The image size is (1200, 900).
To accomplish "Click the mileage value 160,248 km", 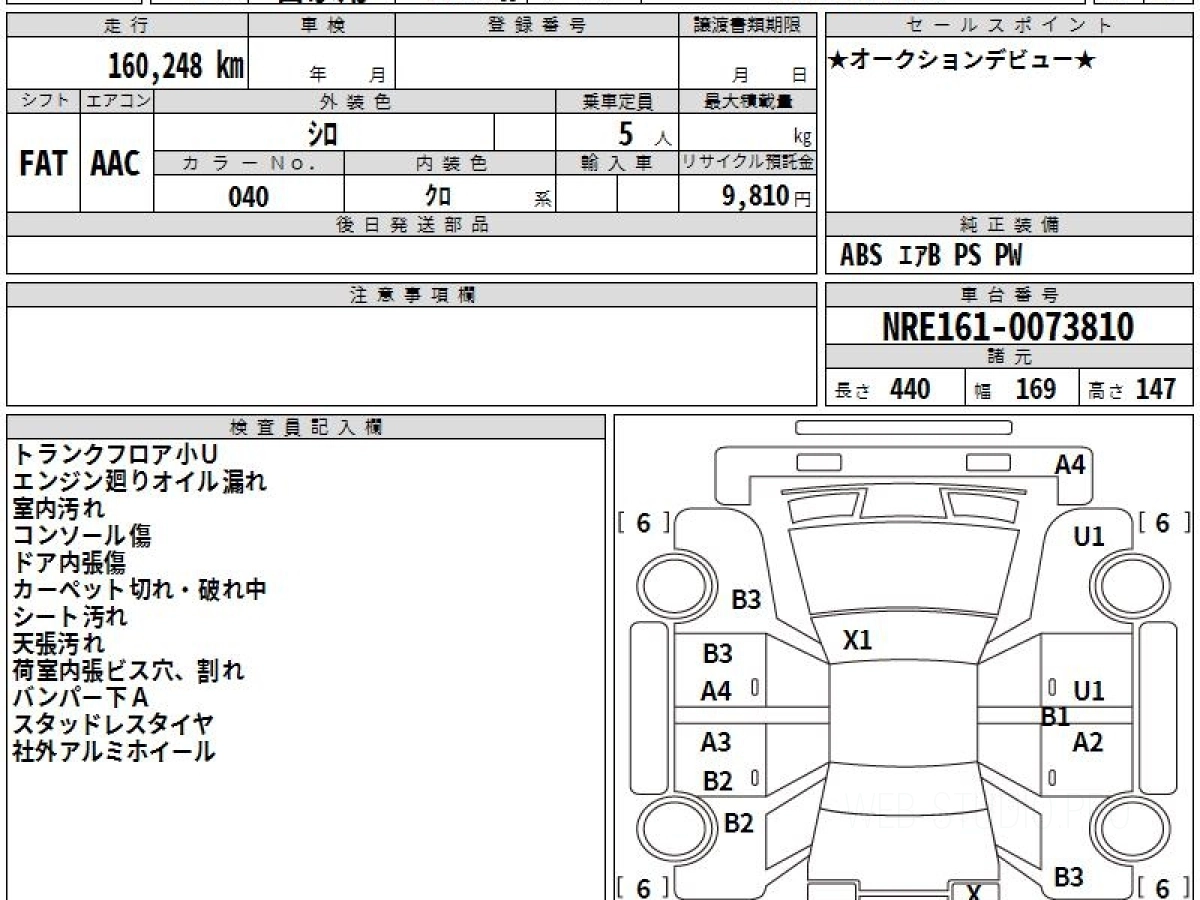I will [175, 66].
